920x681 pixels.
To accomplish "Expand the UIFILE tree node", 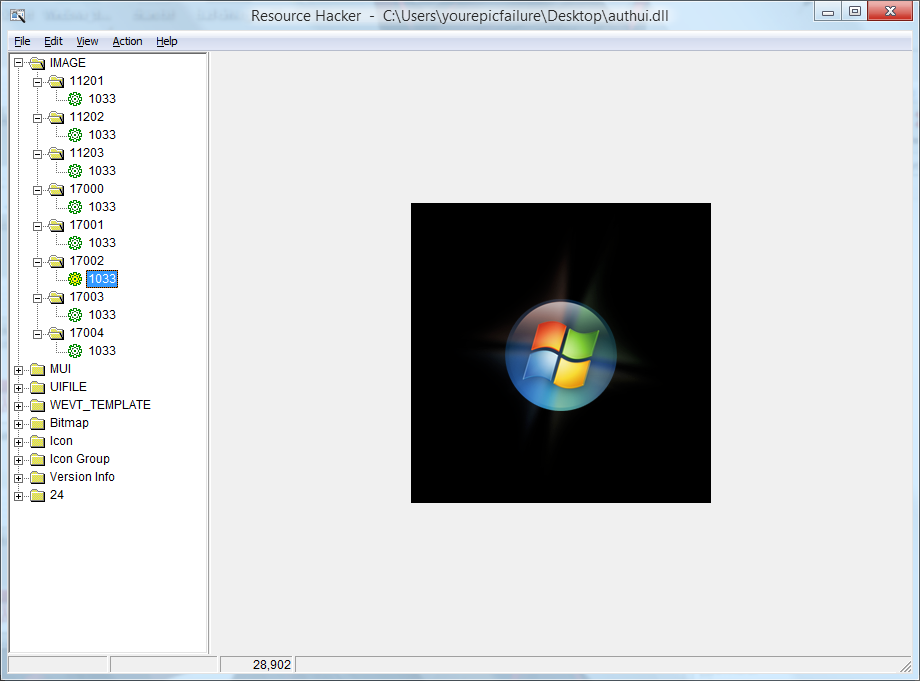I will point(19,386).
